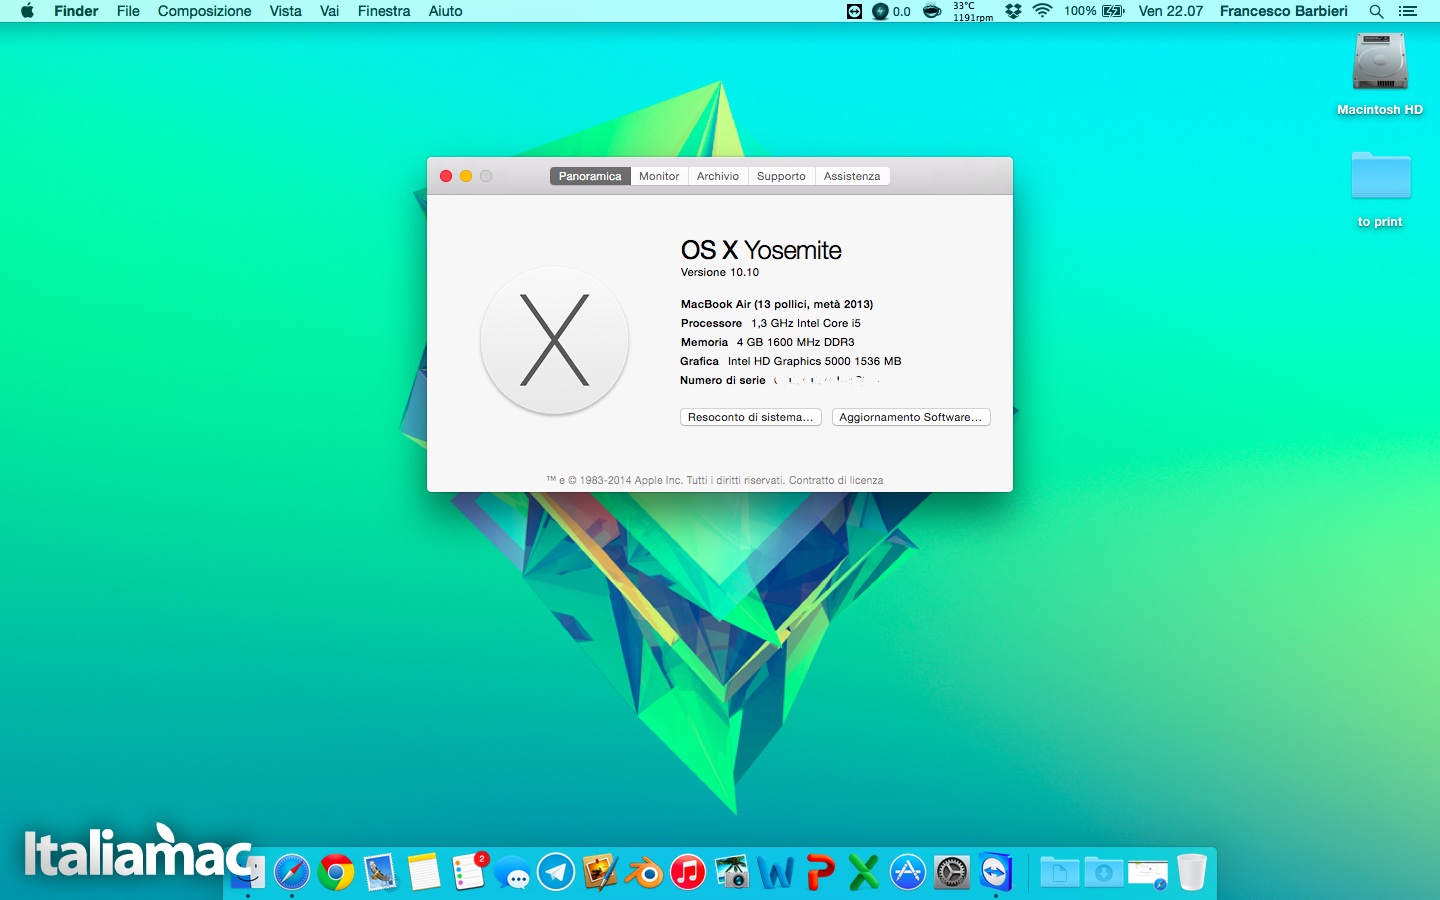This screenshot has height=900, width=1440.
Task: Click the OS X Yosemite X logo
Action: (555, 340)
